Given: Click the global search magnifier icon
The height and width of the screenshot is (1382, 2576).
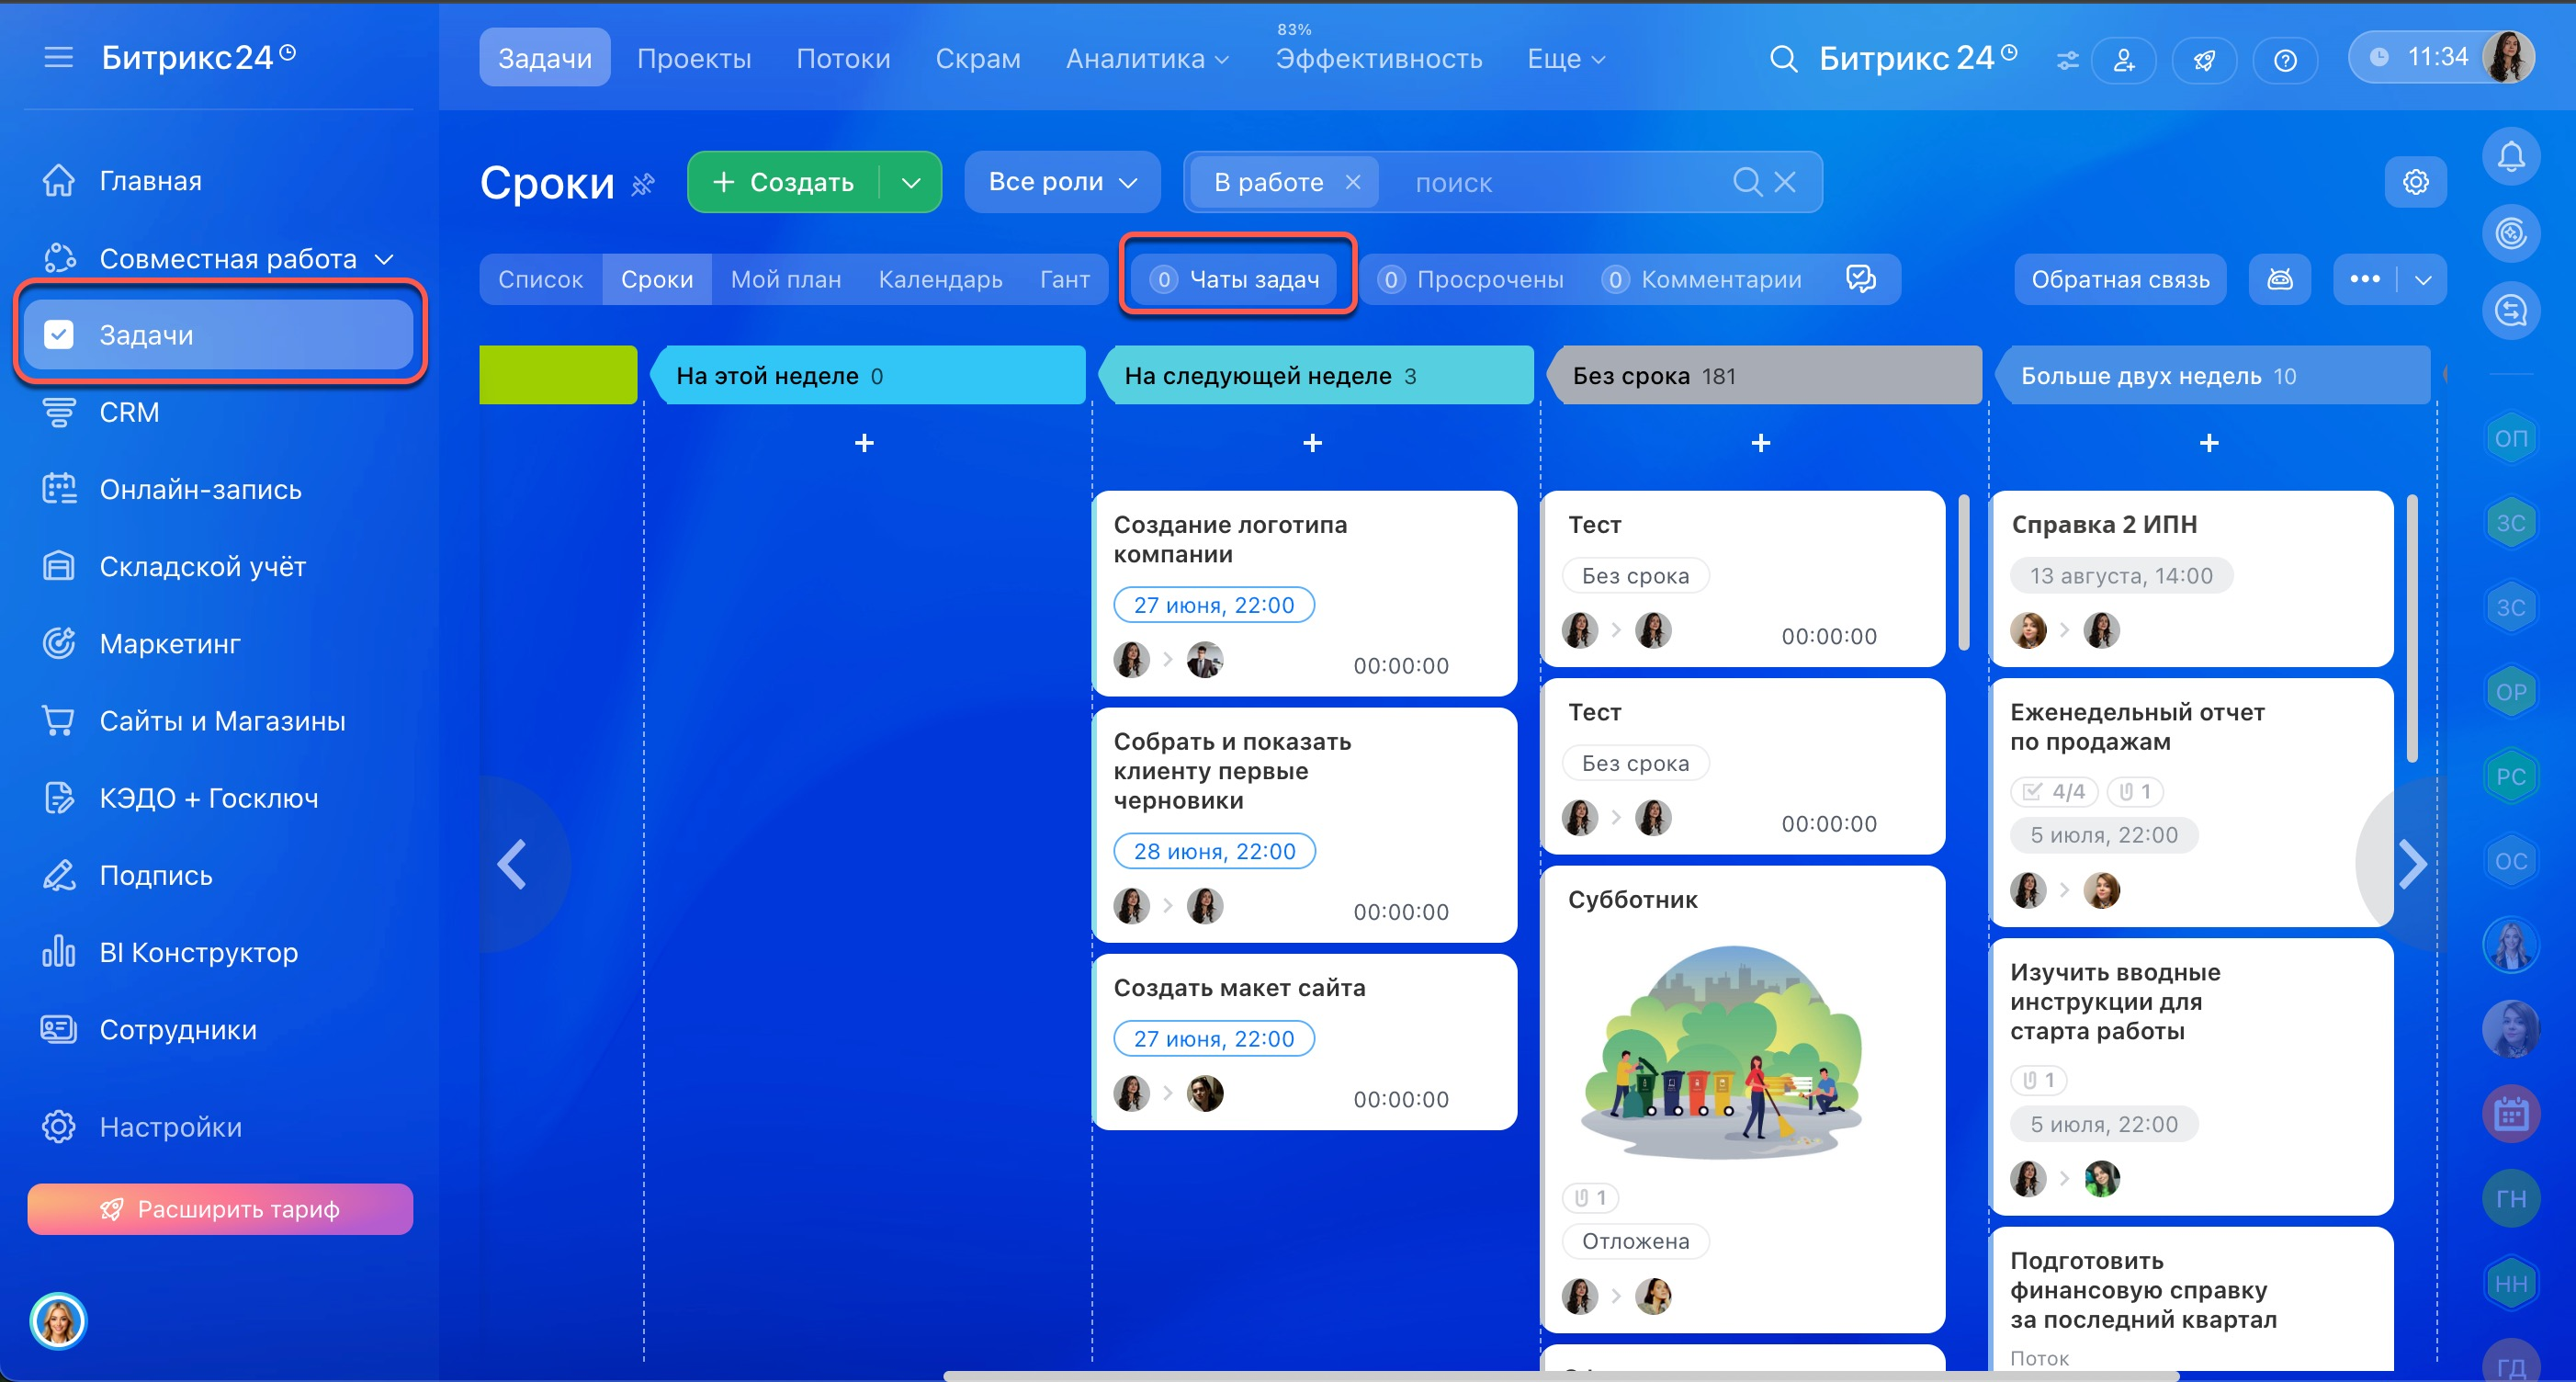Looking at the screenshot, I should point(1783,59).
